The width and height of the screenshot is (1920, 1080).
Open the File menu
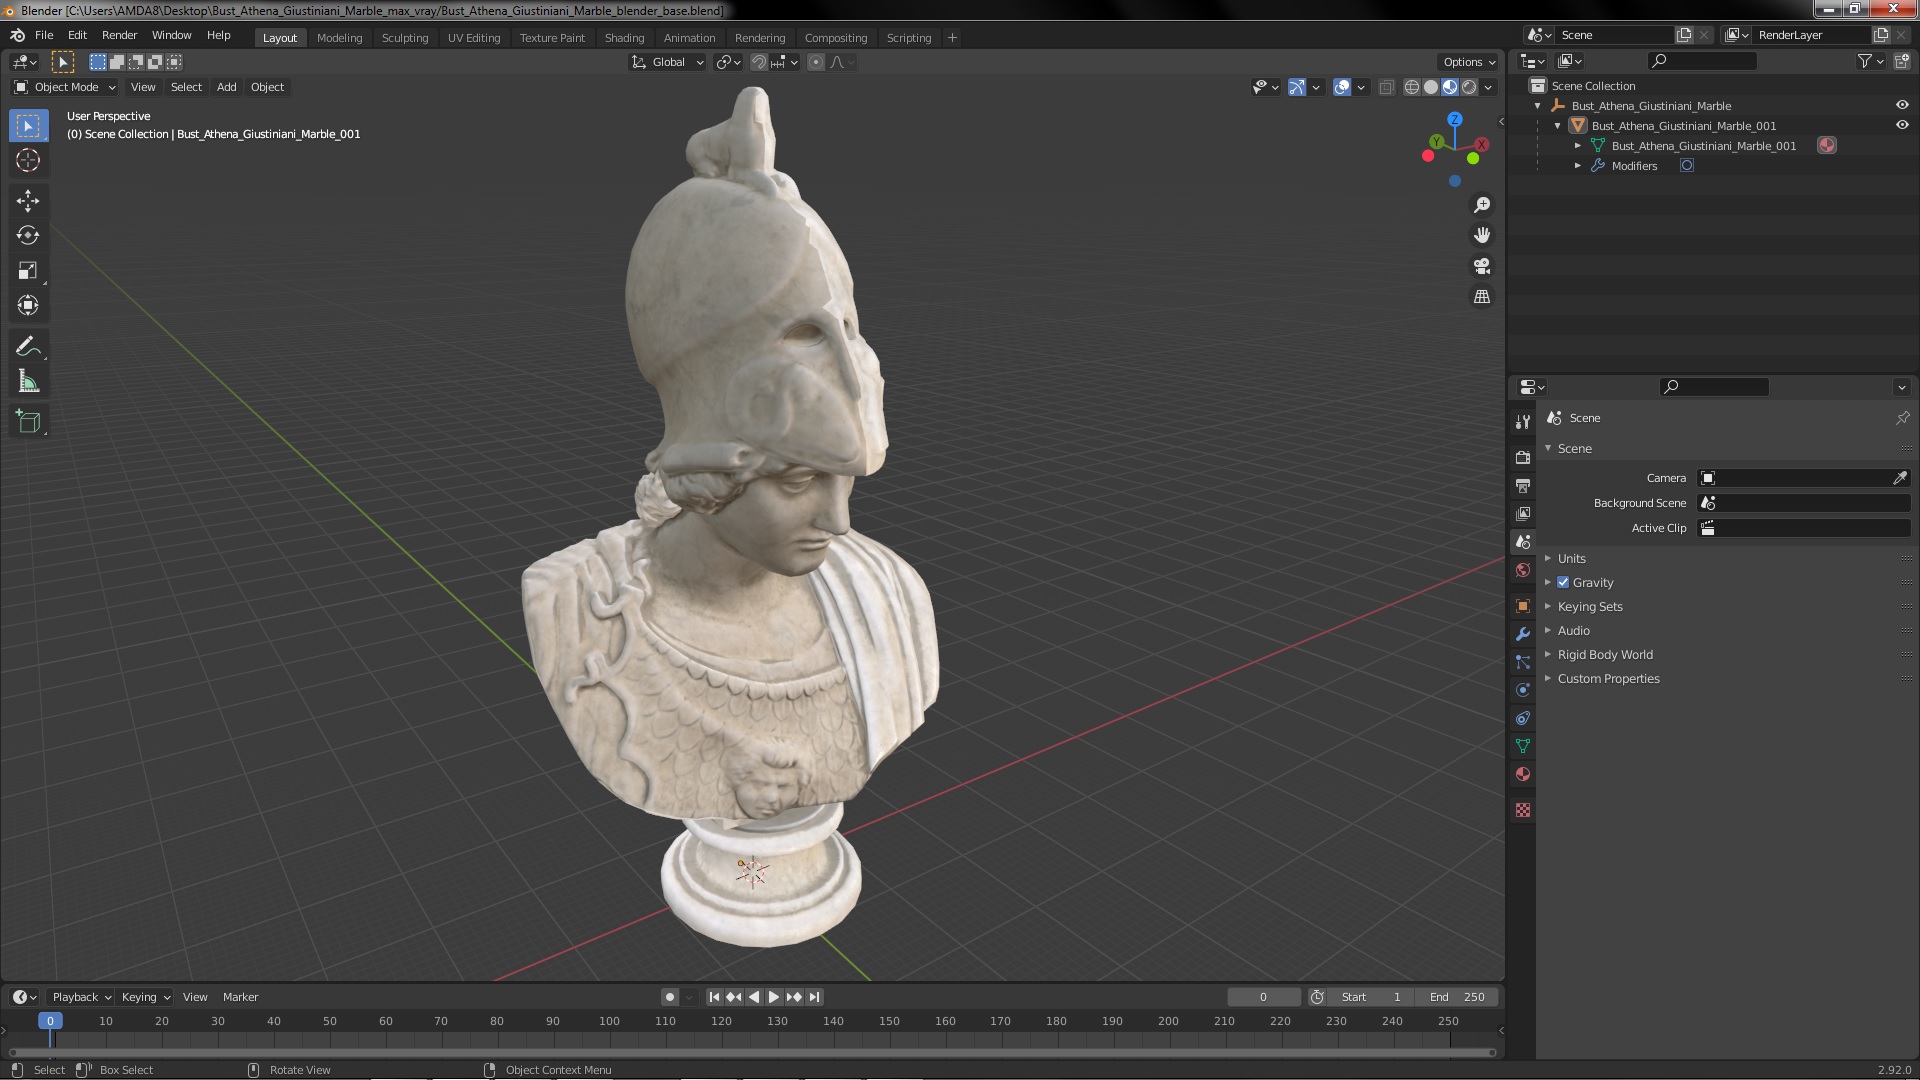coord(44,35)
